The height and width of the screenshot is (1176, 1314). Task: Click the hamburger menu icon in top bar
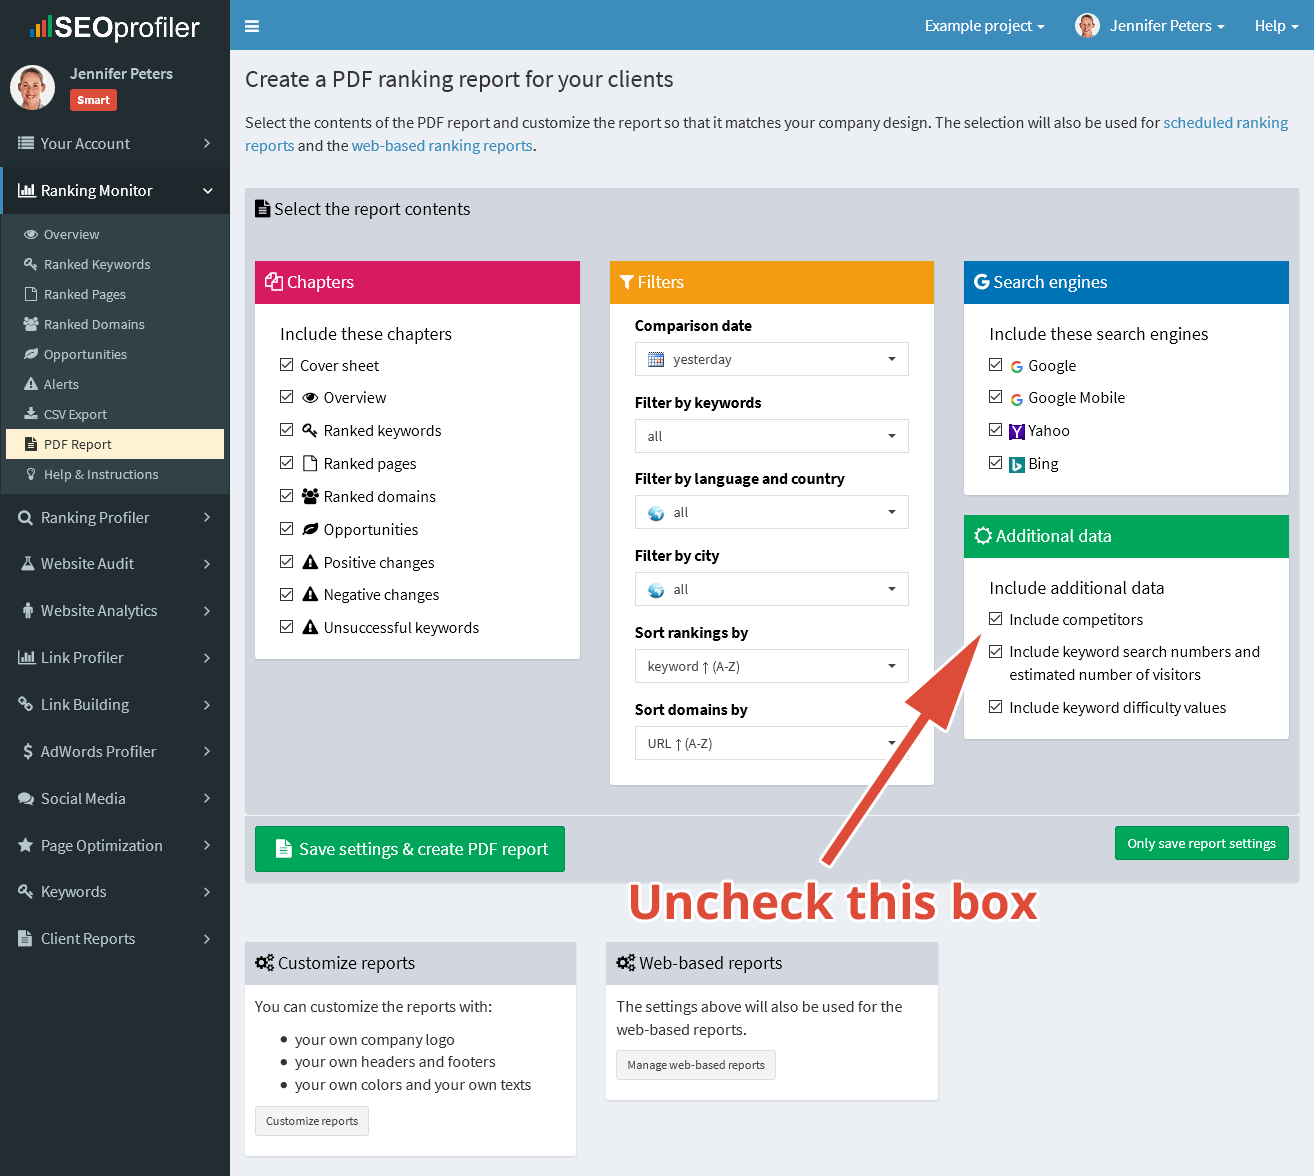pos(252,26)
